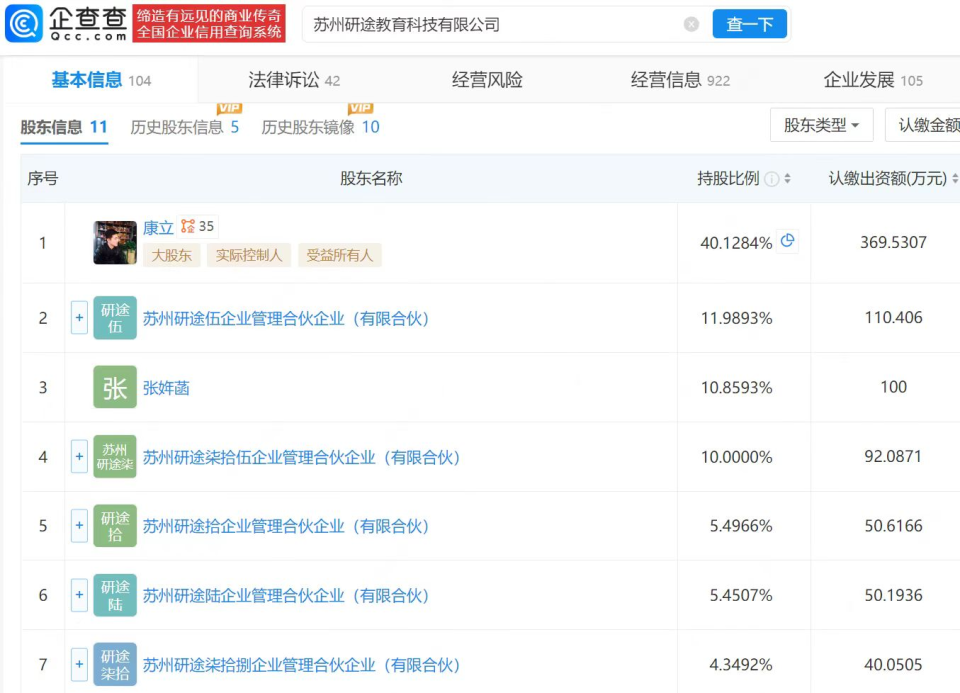Click the Qcc.com logo icon

24,24
